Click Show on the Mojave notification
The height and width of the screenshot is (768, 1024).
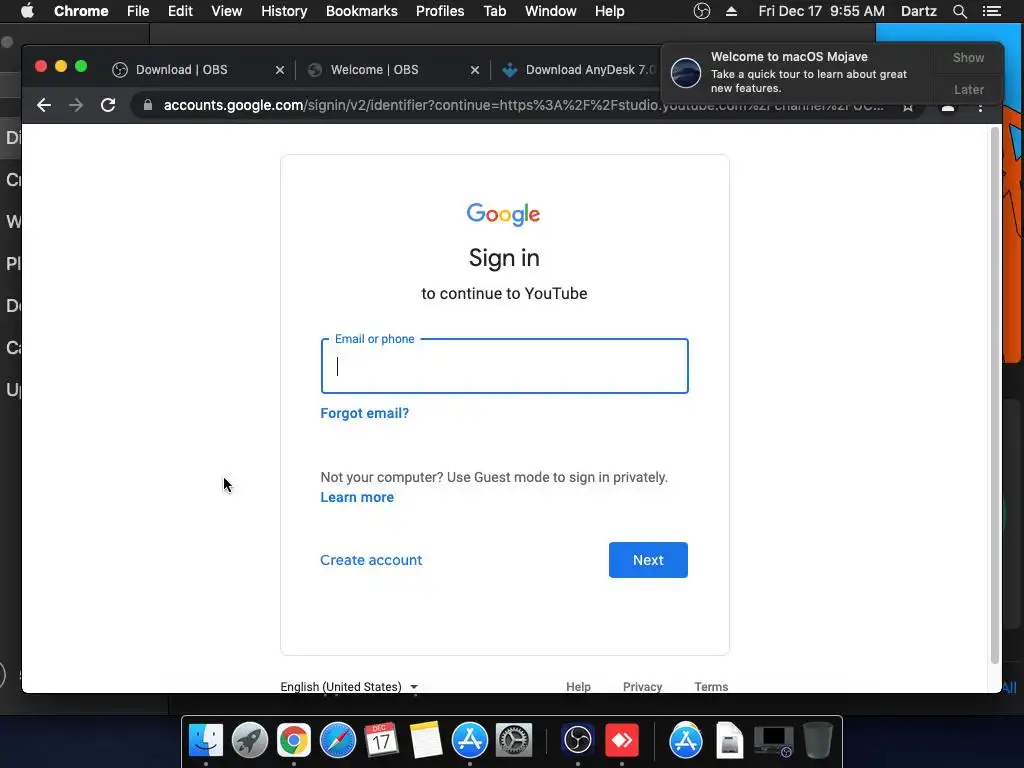click(968, 58)
